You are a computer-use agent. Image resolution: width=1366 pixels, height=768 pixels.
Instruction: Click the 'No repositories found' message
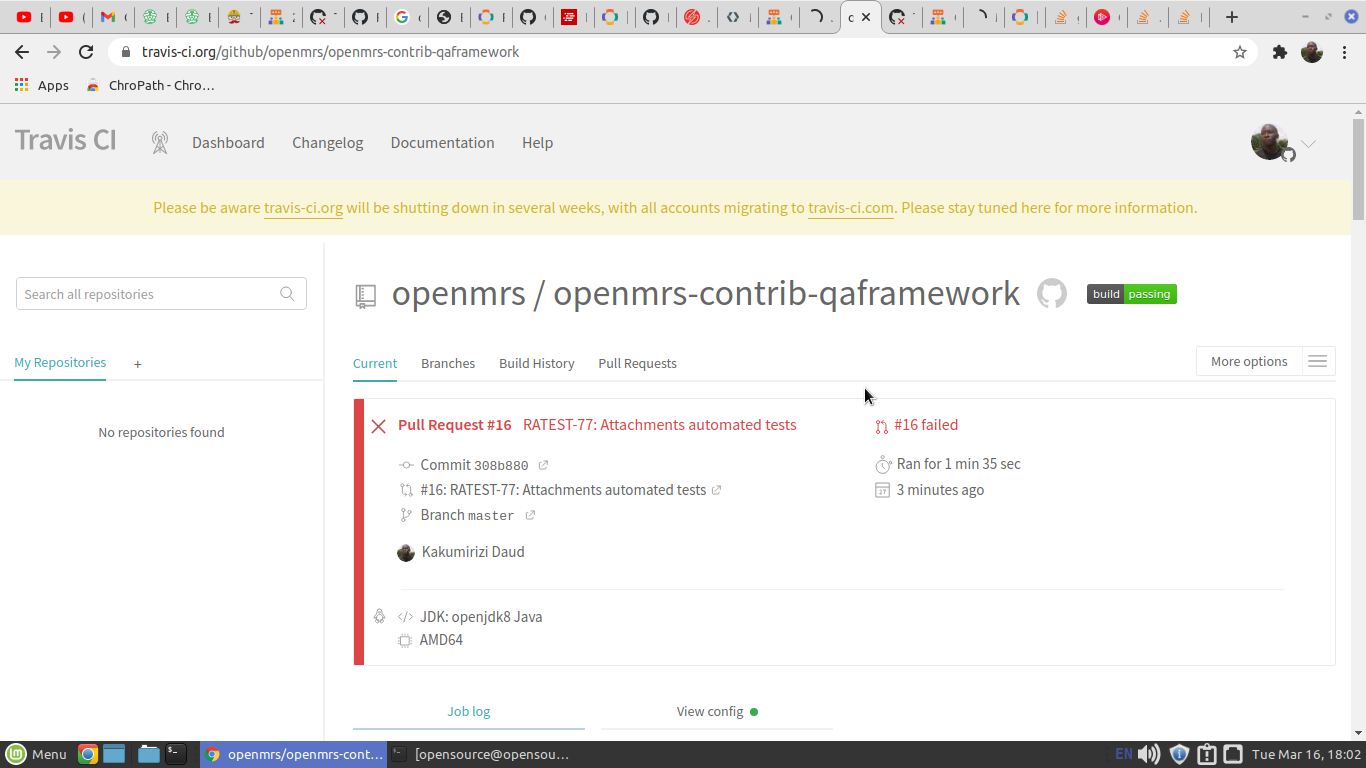click(161, 432)
